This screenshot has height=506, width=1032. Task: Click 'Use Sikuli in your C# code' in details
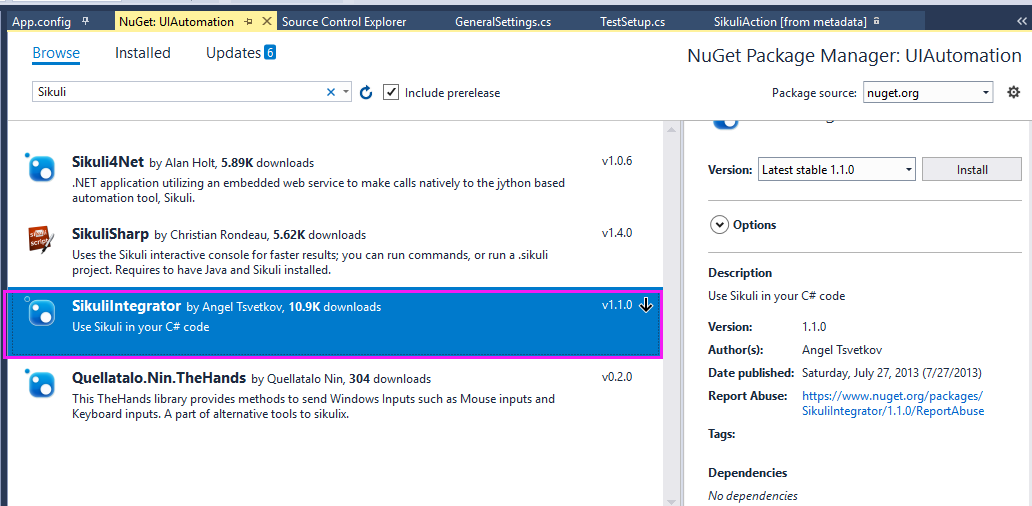(x=776, y=296)
